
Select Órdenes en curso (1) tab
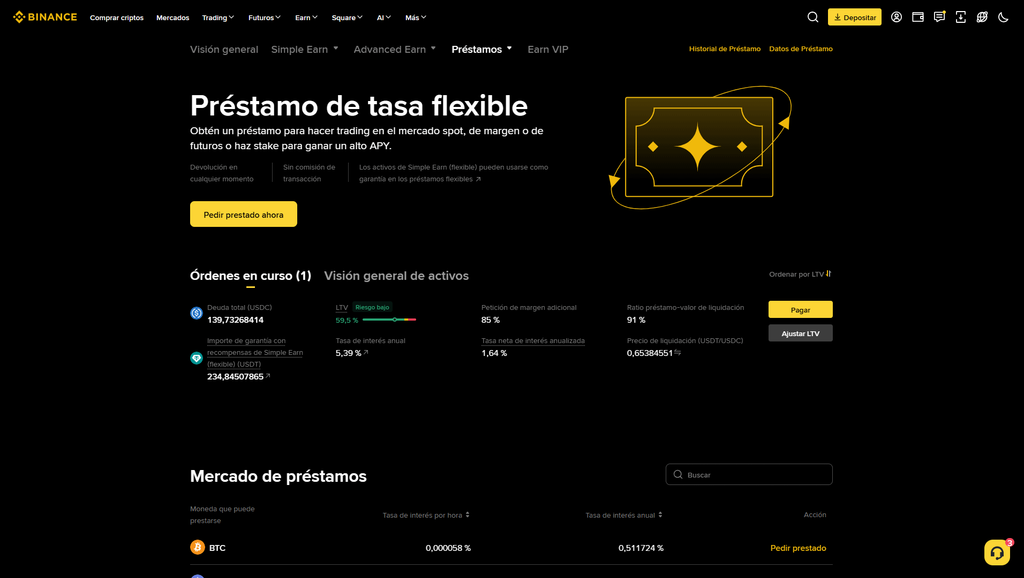point(250,276)
